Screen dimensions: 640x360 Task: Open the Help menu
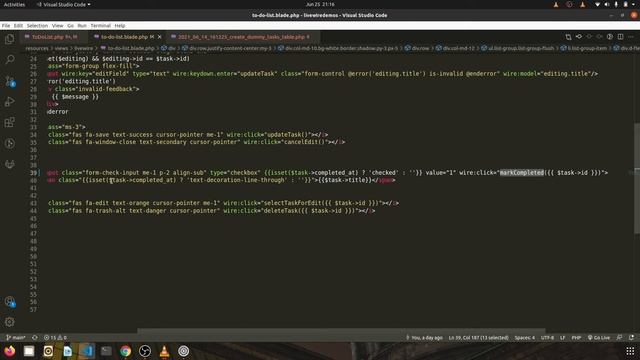120,25
